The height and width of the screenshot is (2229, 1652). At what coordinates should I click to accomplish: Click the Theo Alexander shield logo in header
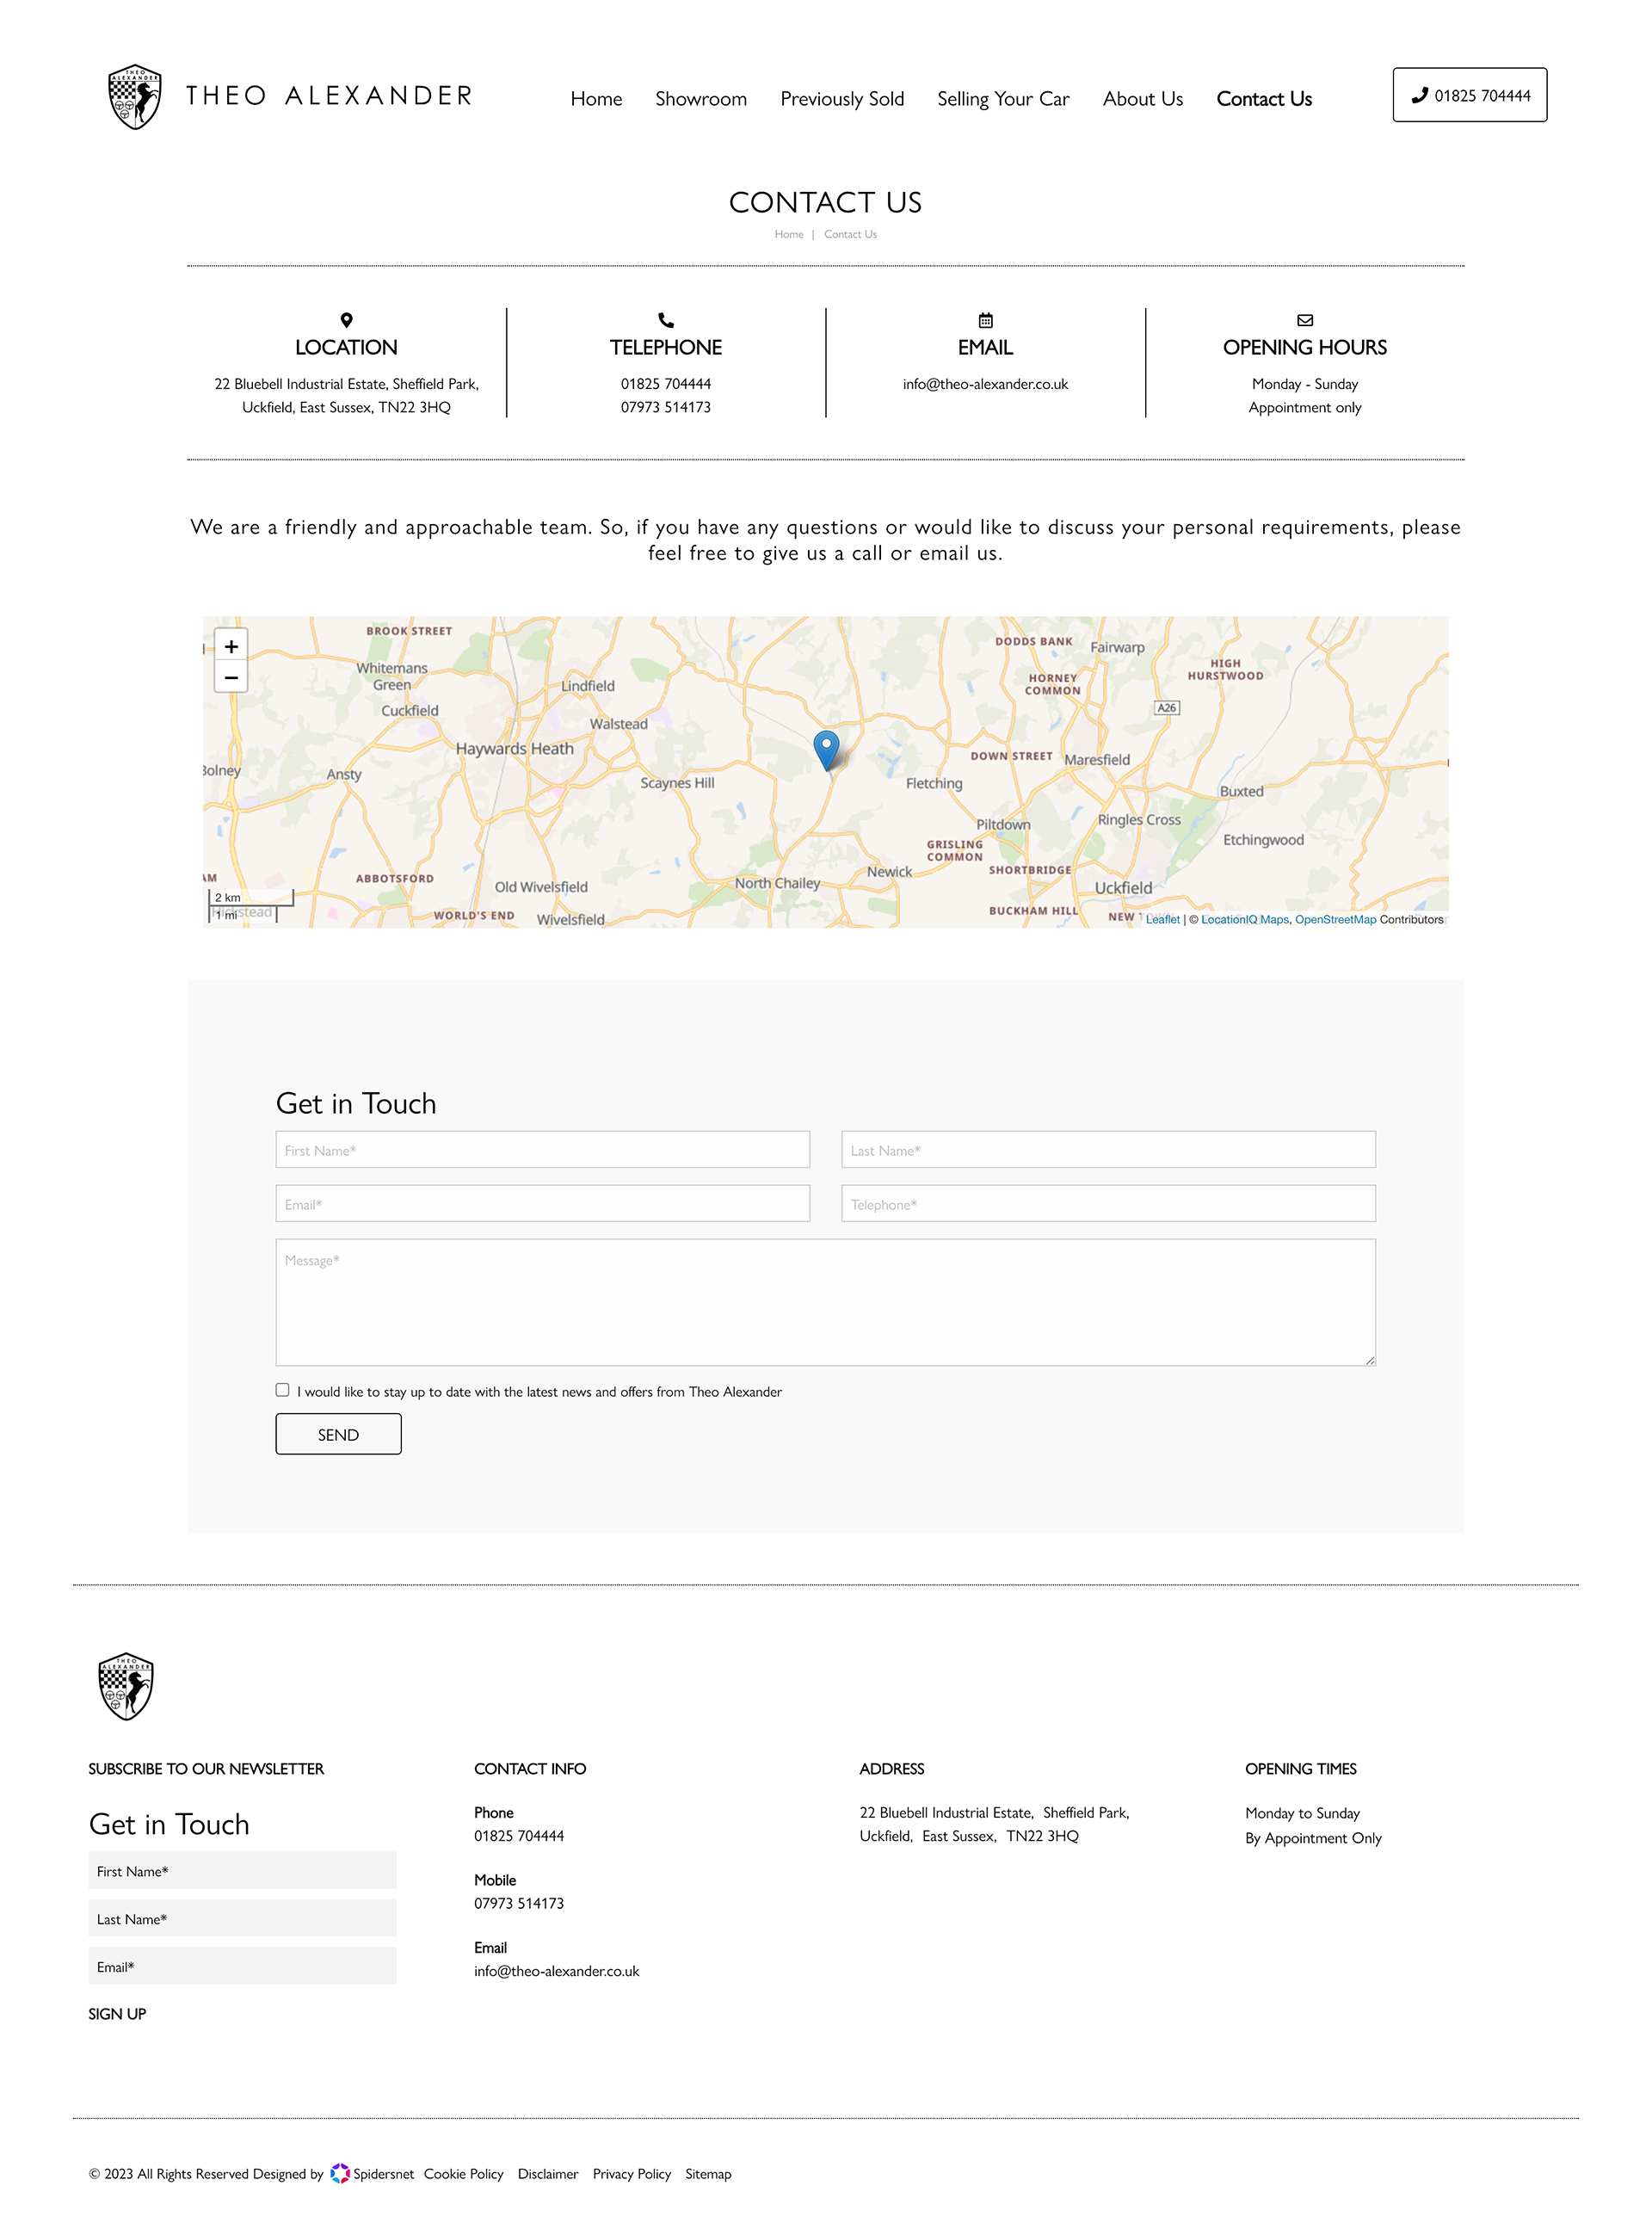(135, 97)
